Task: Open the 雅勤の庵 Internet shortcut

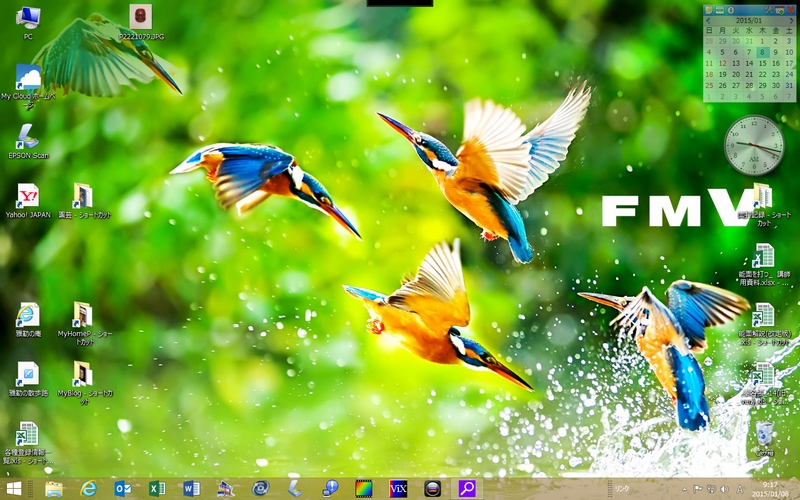Action: [28, 319]
